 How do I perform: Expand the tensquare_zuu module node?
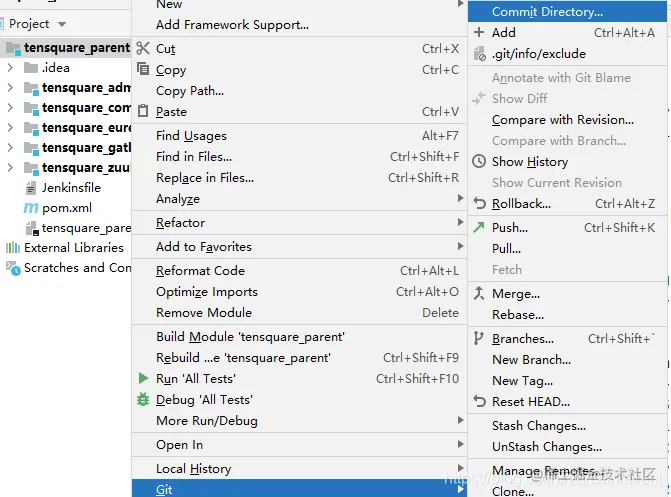click(10, 167)
